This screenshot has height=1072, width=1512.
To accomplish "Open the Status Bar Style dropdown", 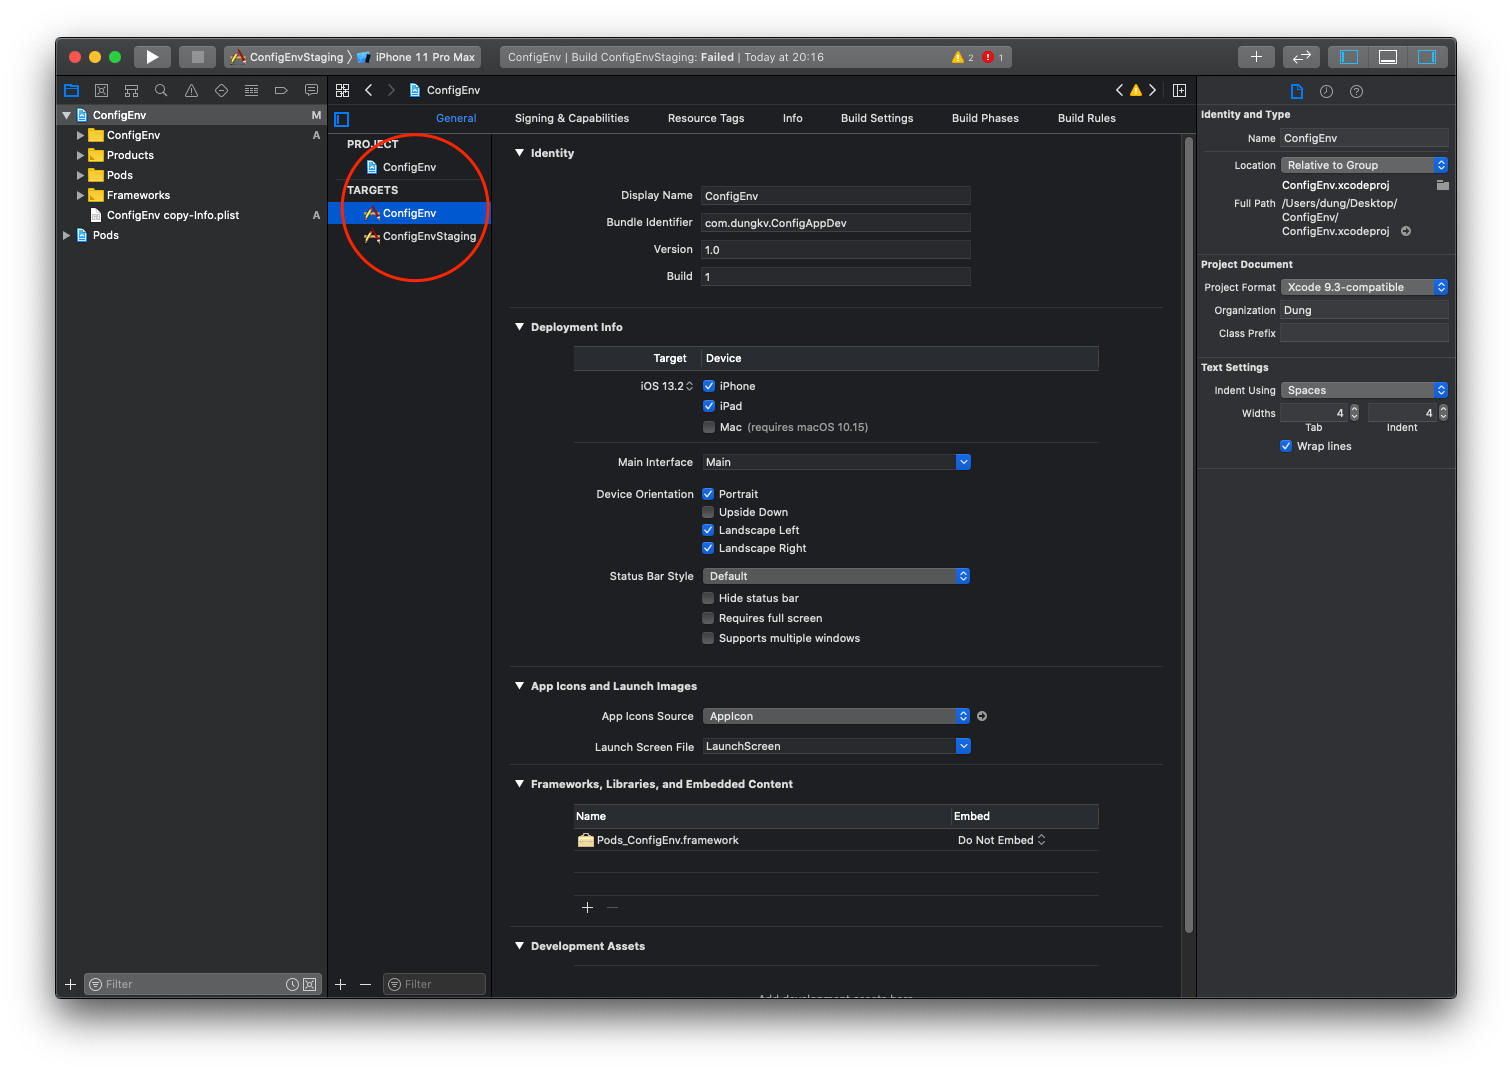I will point(836,576).
